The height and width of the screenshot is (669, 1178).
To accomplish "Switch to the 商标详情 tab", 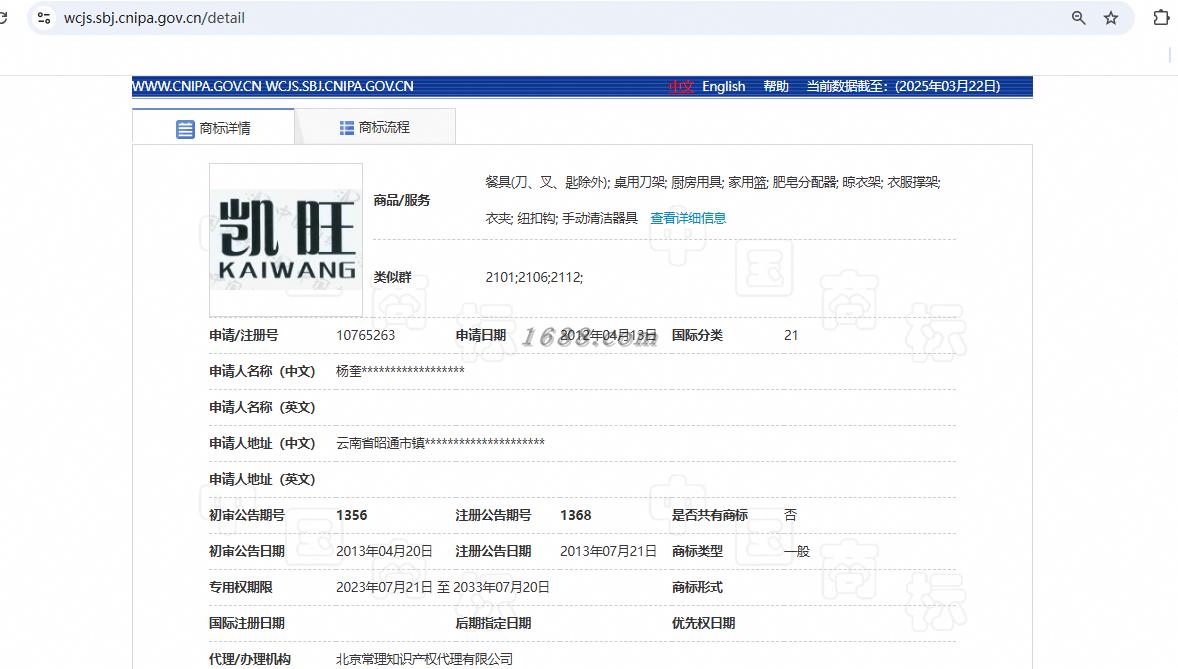I will 213,127.
